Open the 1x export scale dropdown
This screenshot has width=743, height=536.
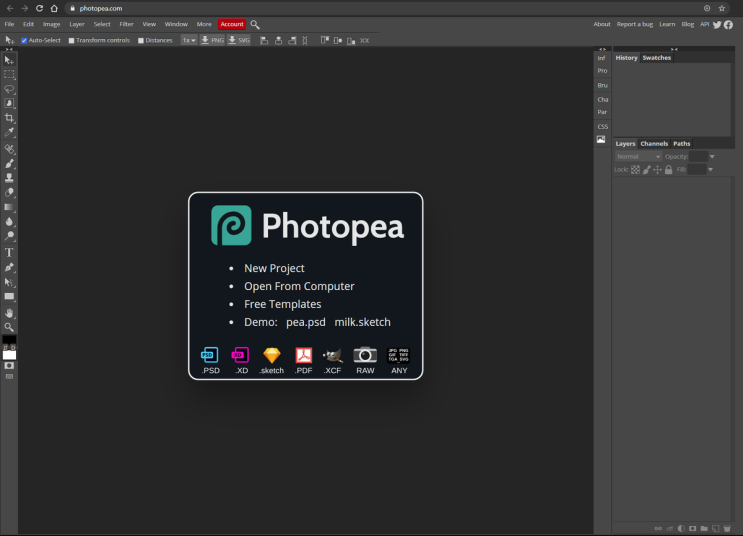click(x=189, y=40)
